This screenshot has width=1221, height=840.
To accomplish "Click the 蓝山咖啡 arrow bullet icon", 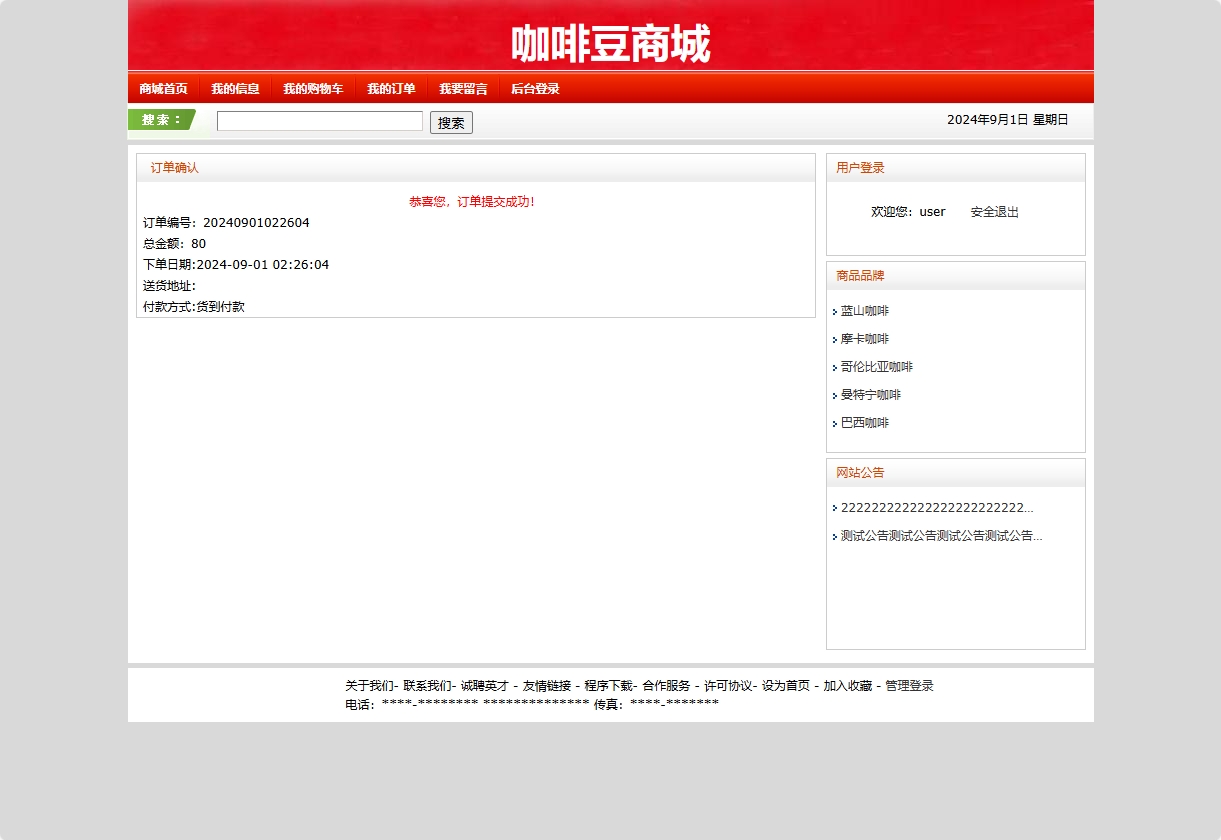I will [x=836, y=311].
